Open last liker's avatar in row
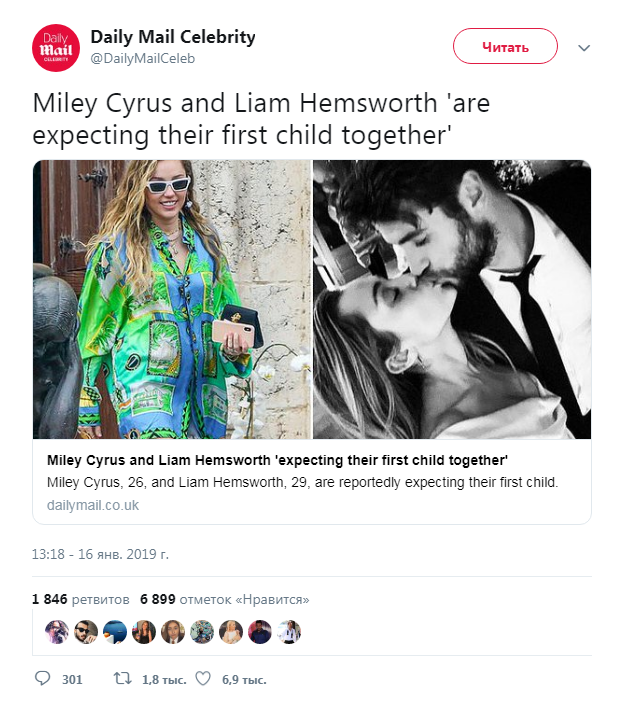Screen dimensions: 621x711 pos(289,632)
